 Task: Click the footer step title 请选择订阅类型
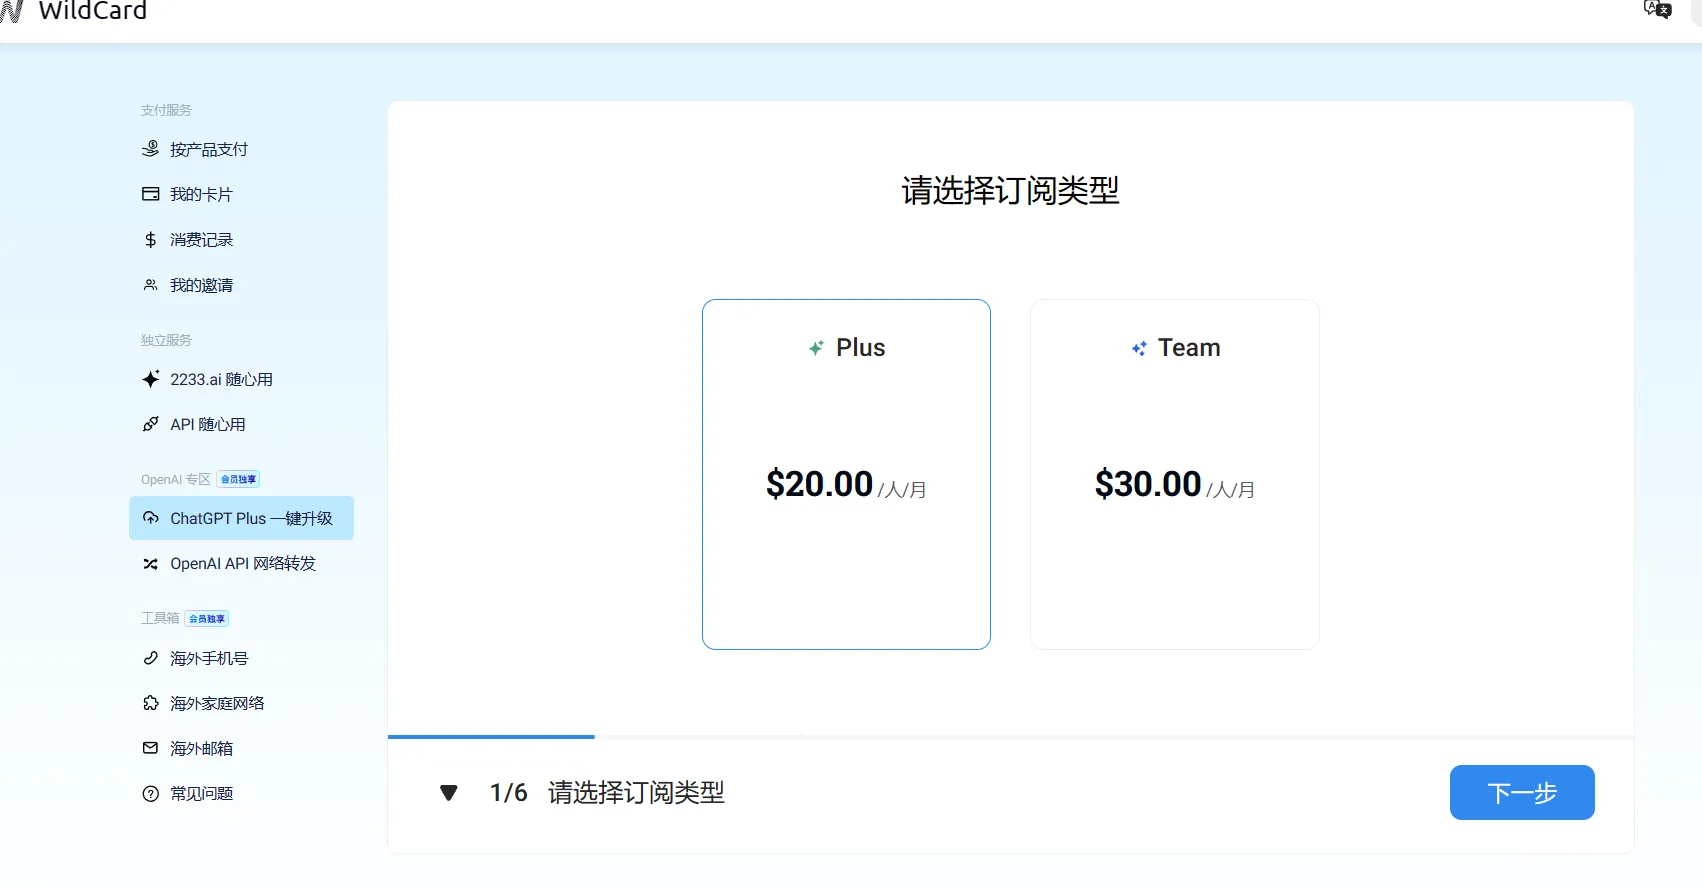point(636,793)
